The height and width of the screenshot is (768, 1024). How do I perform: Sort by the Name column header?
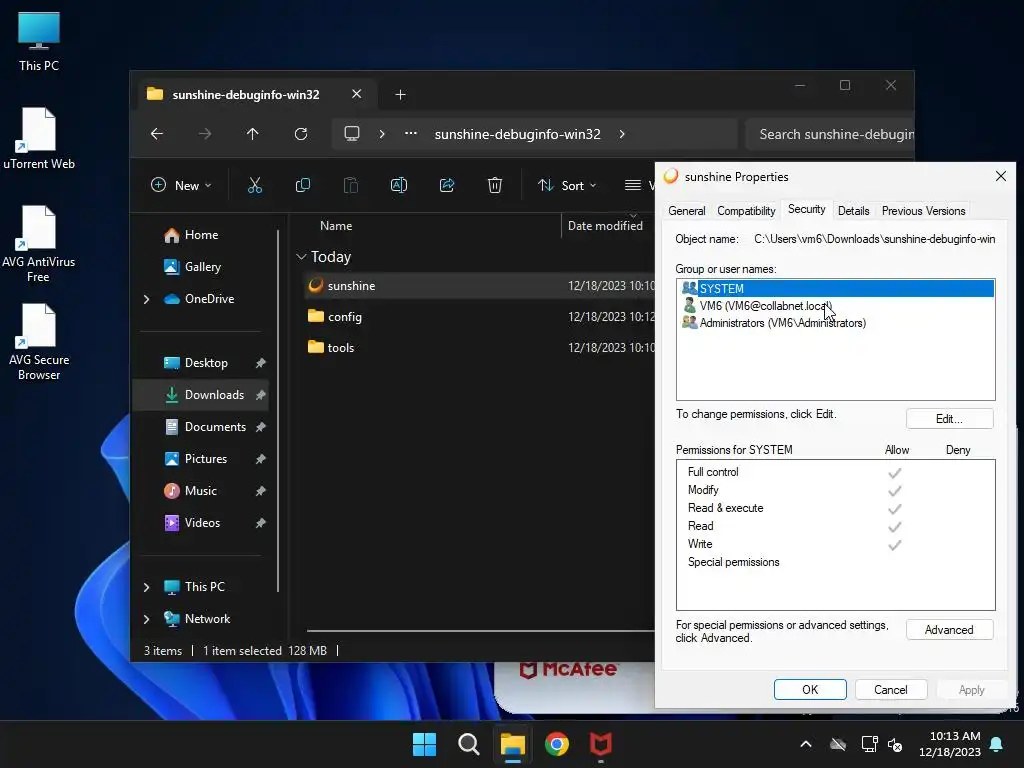pos(336,226)
